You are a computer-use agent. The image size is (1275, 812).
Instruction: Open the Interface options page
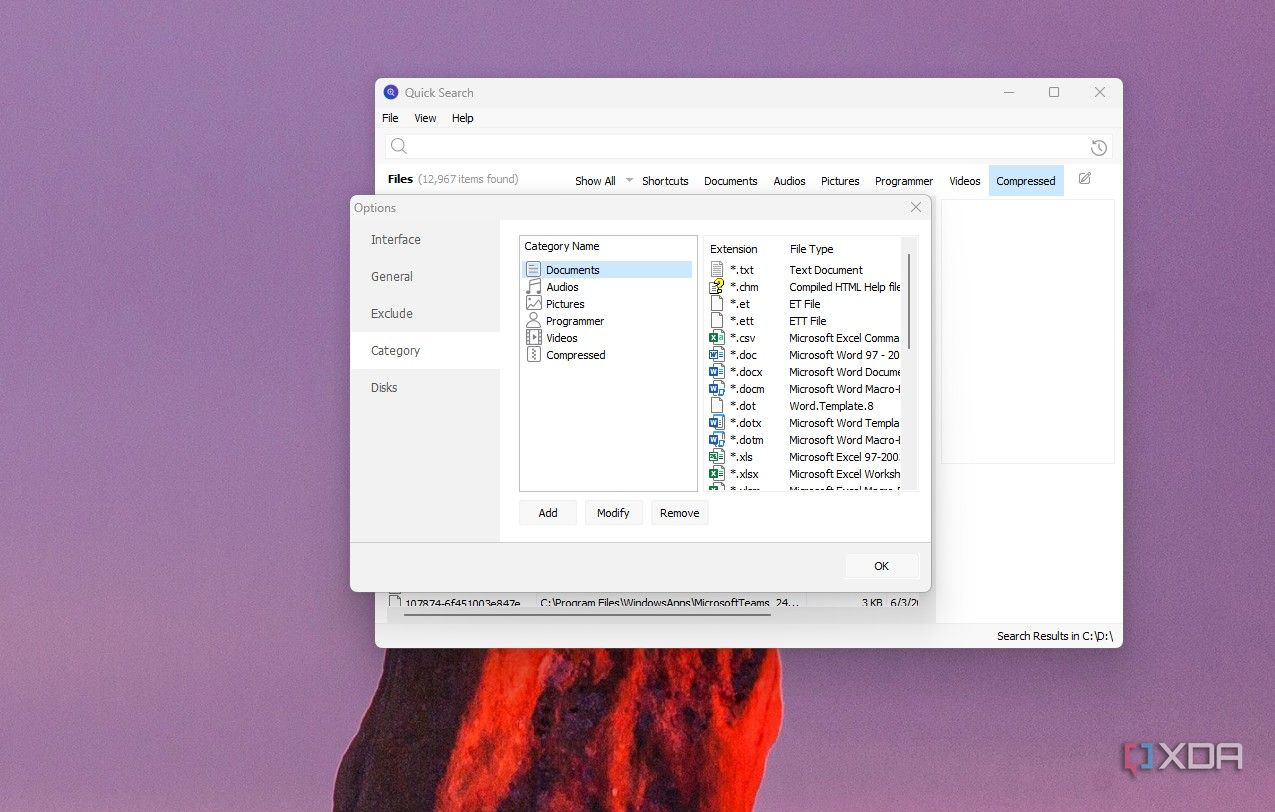pyautogui.click(x=425, y=240)
